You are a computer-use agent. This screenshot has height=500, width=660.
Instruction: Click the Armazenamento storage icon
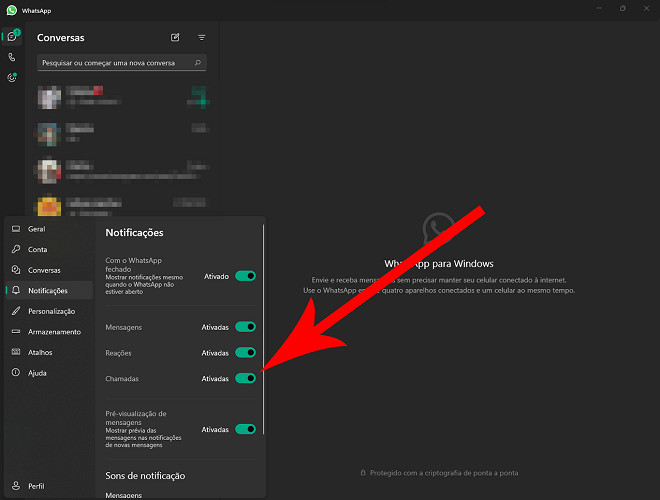click(x=16, y=332)
